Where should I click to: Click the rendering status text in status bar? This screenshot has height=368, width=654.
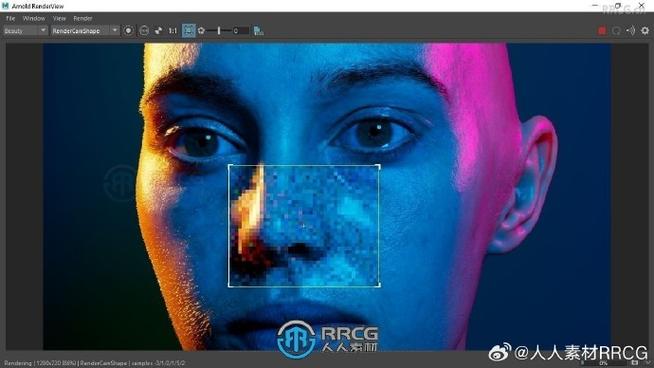pyautogui.click(x=94, y=363)
